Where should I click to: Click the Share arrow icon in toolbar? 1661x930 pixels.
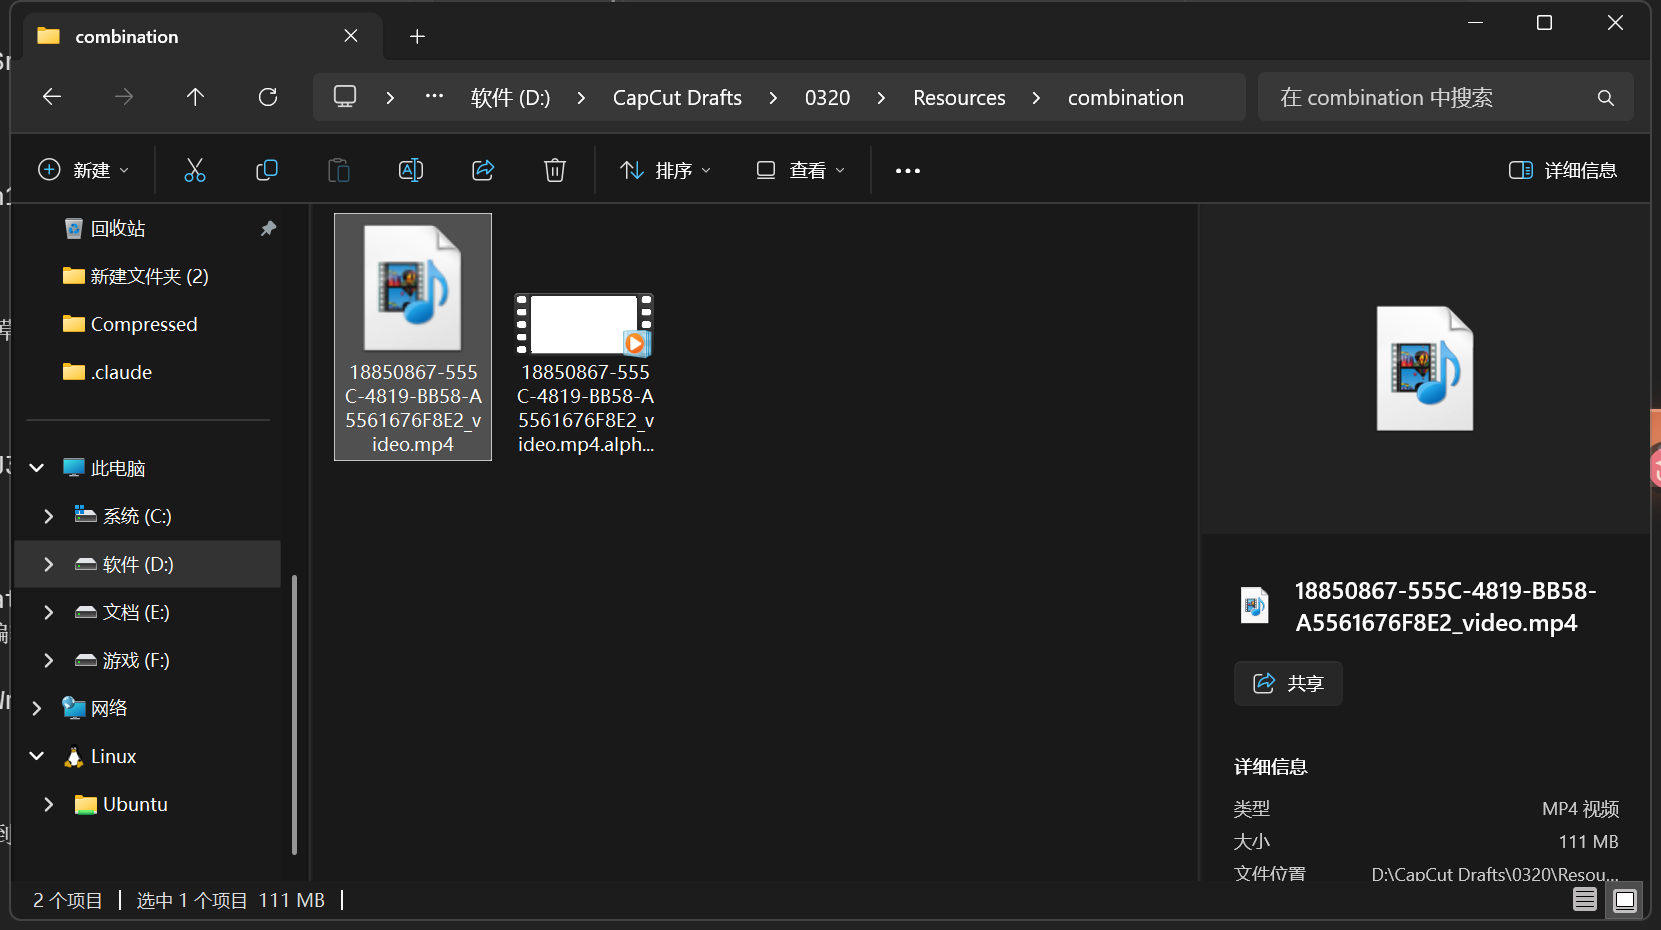[x=483, y=170]
